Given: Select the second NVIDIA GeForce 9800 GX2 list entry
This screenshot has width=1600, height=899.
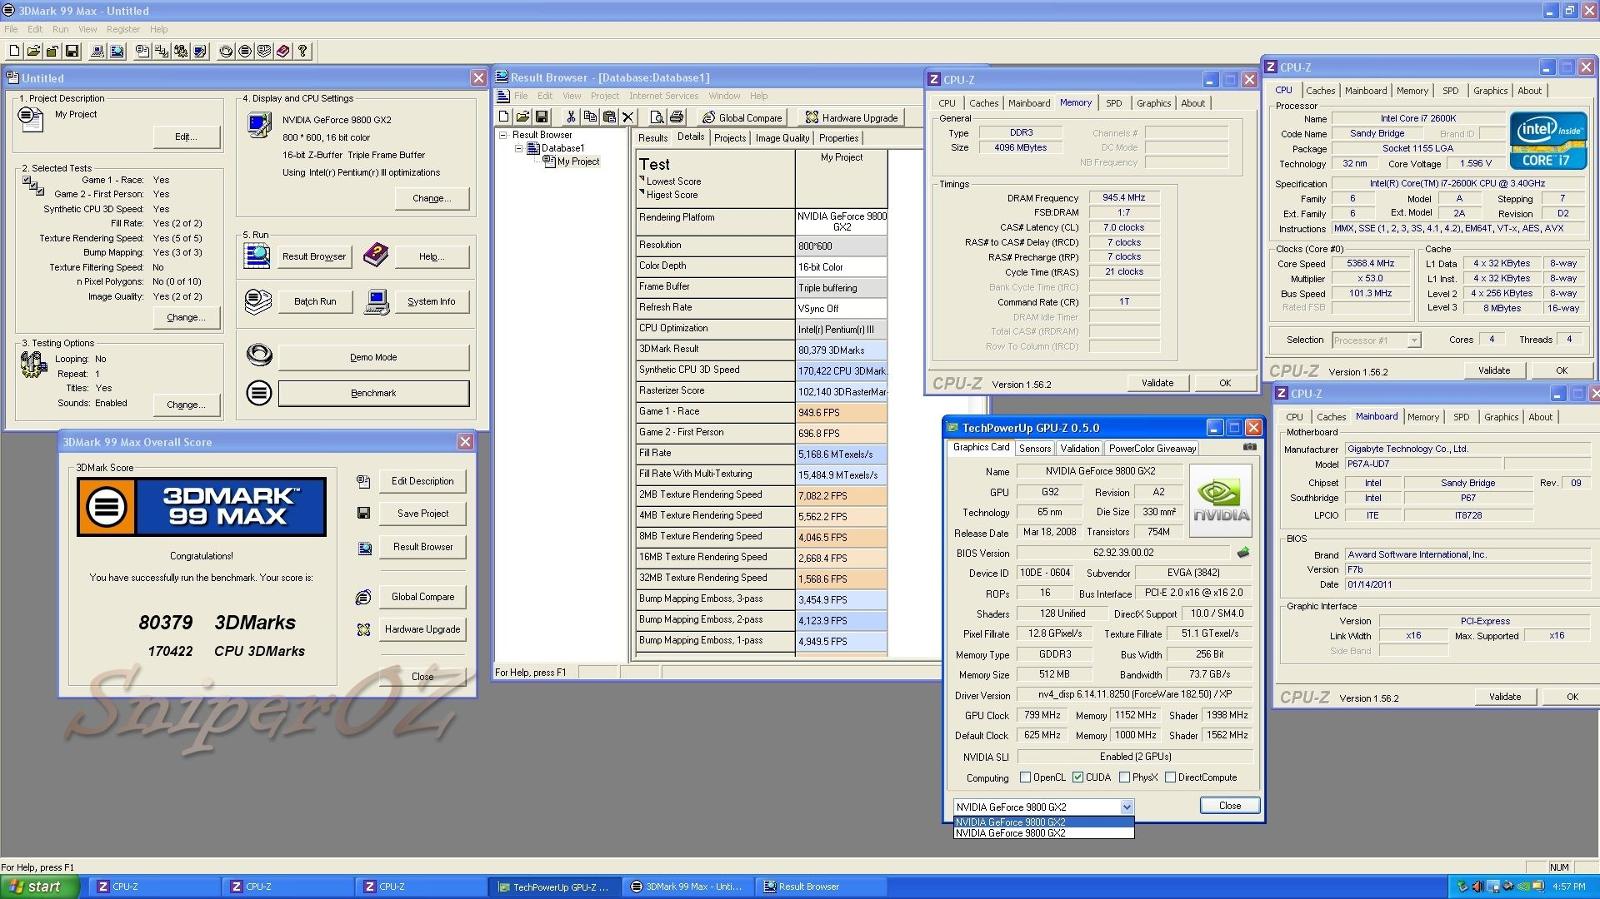Looking at the screenshot, I should pyautogui.click(x=1044, y=833).
